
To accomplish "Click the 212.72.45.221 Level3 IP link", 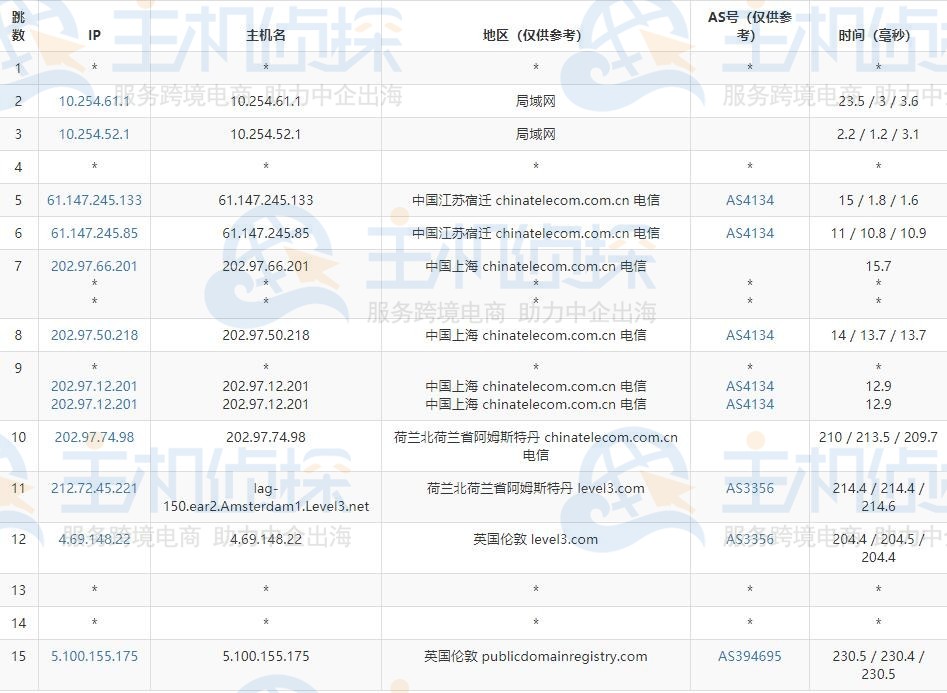I will coord(93,489).
